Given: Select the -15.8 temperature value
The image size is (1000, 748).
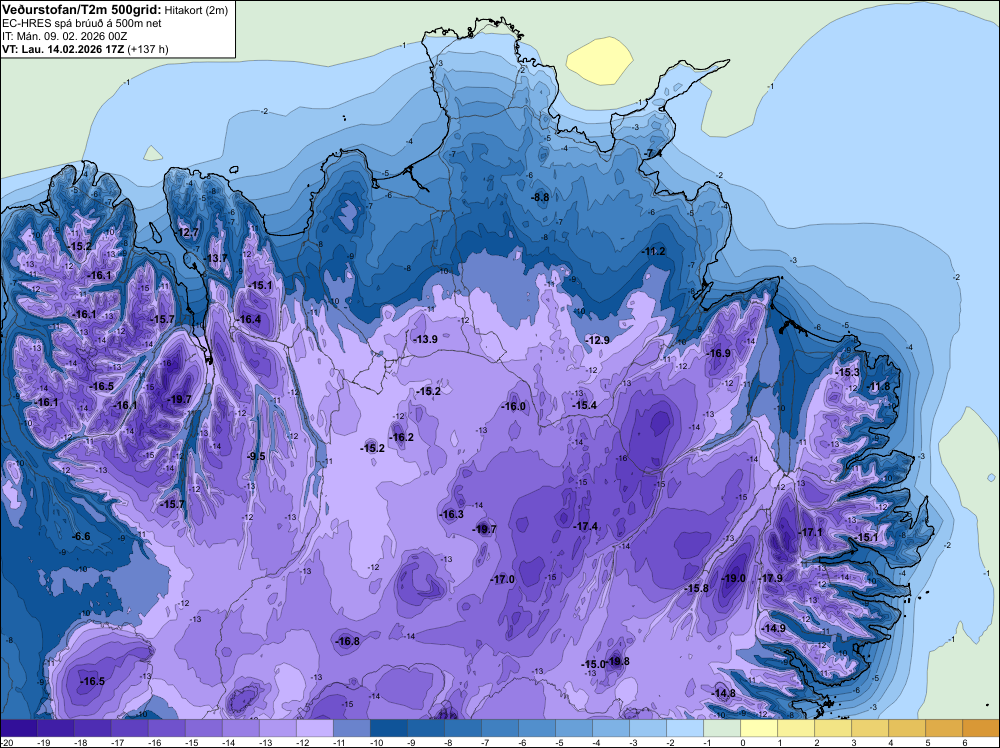Looking at the screenshot, I should tap(696, 588).
